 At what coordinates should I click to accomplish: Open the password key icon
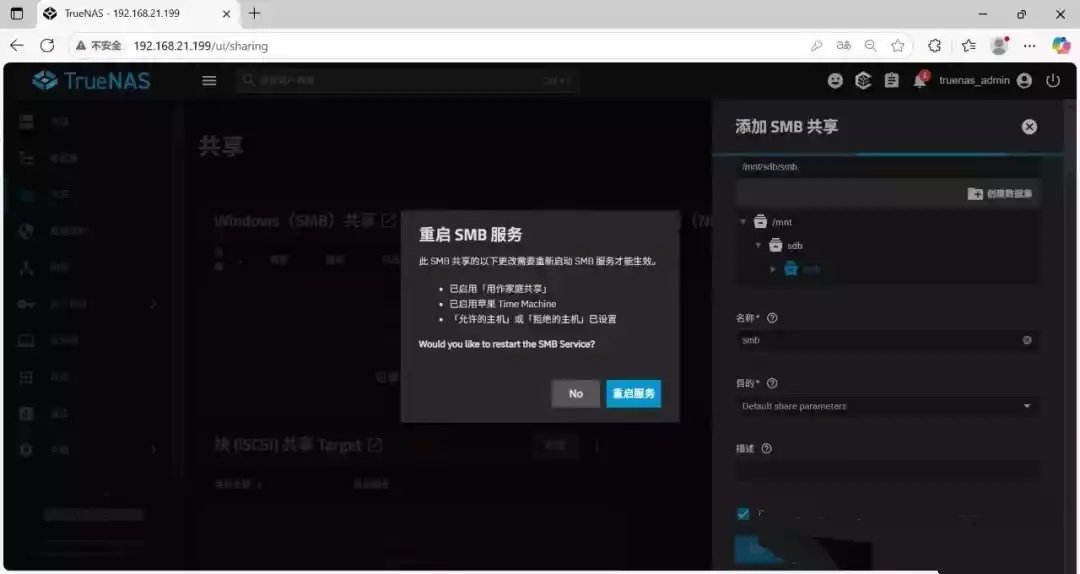click(816, 45)
